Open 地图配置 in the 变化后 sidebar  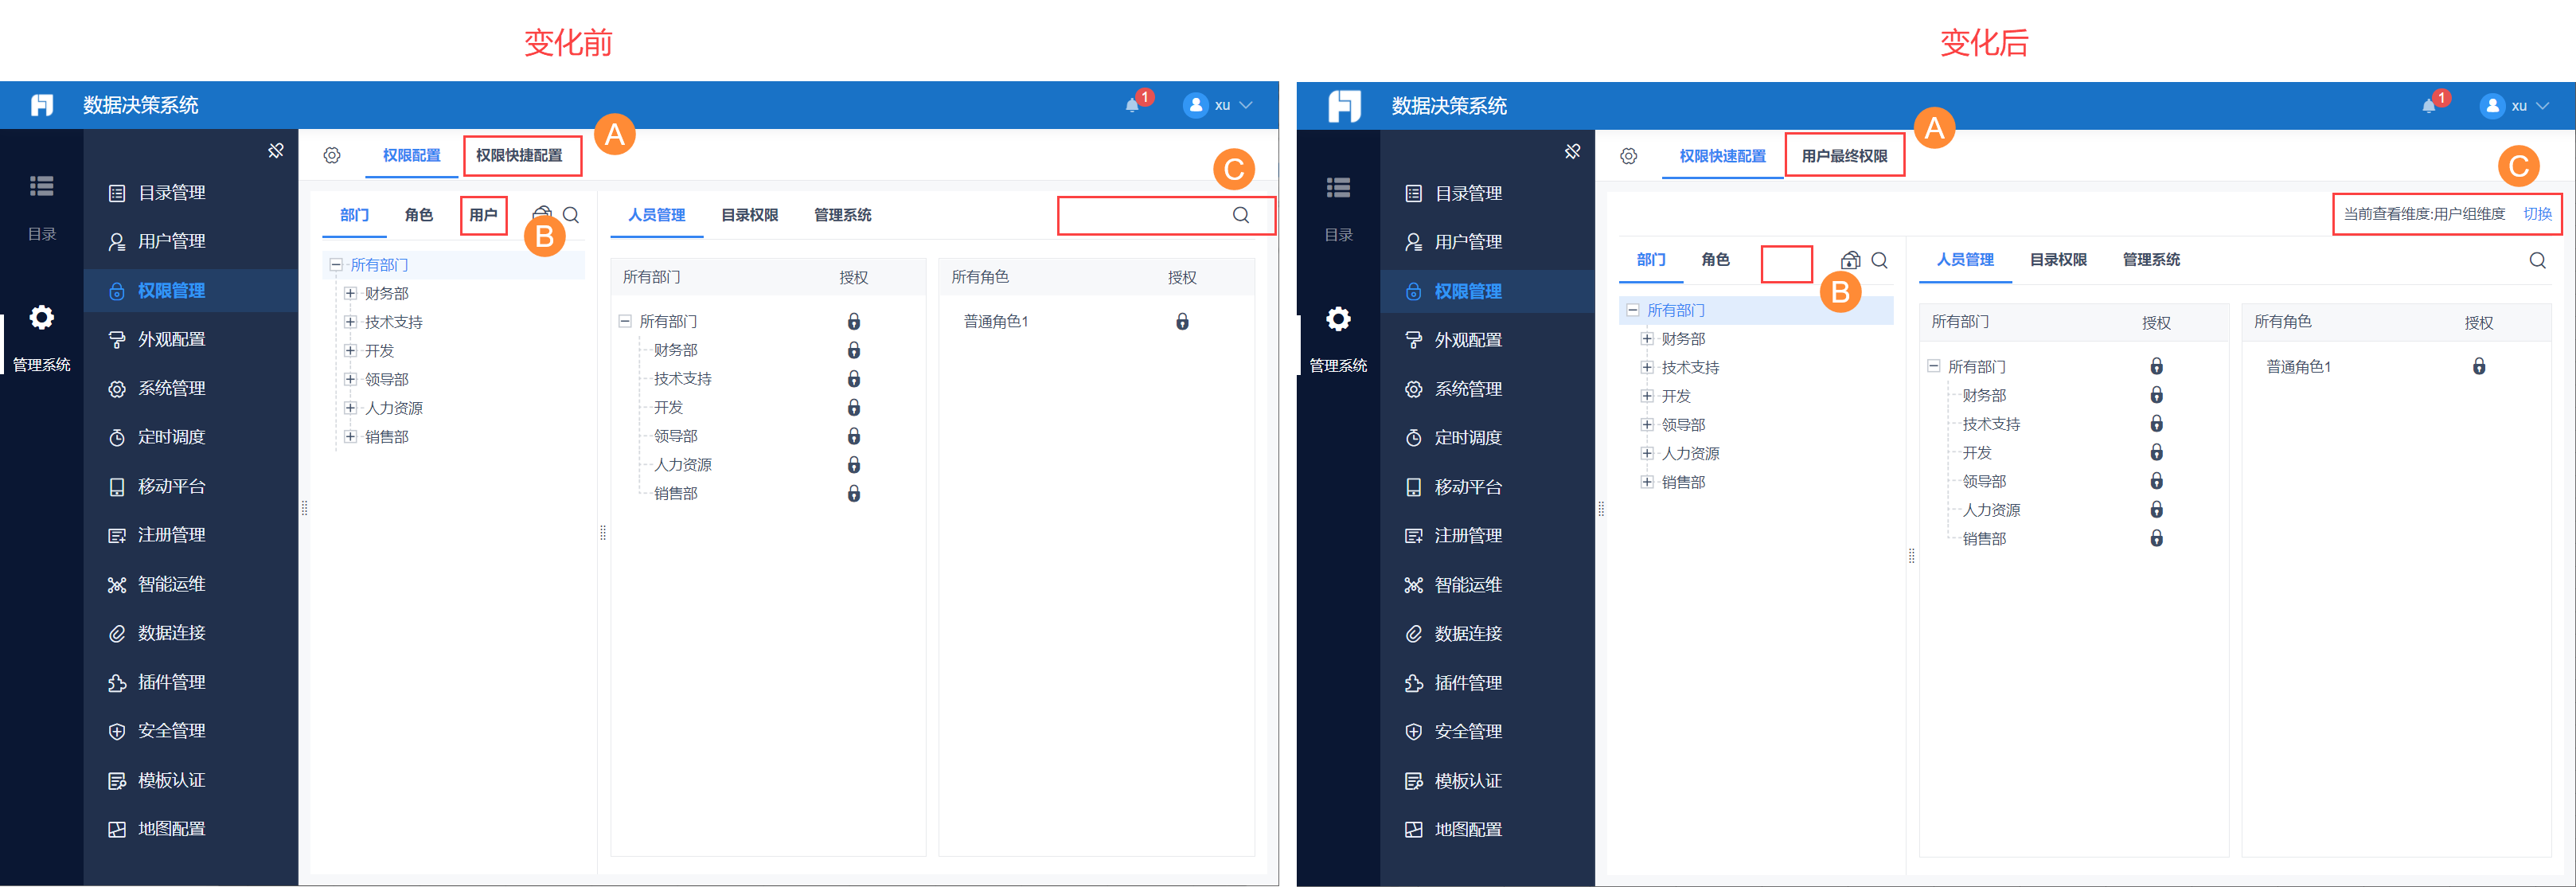pyautogui.click(x=1467, y=829)
